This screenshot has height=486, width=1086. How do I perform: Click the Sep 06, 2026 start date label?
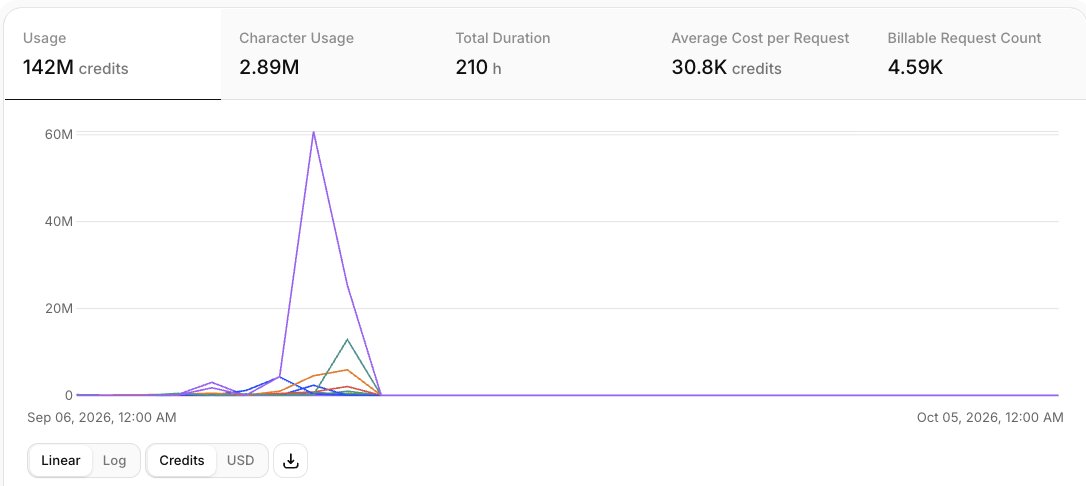(x=102, y=417)
